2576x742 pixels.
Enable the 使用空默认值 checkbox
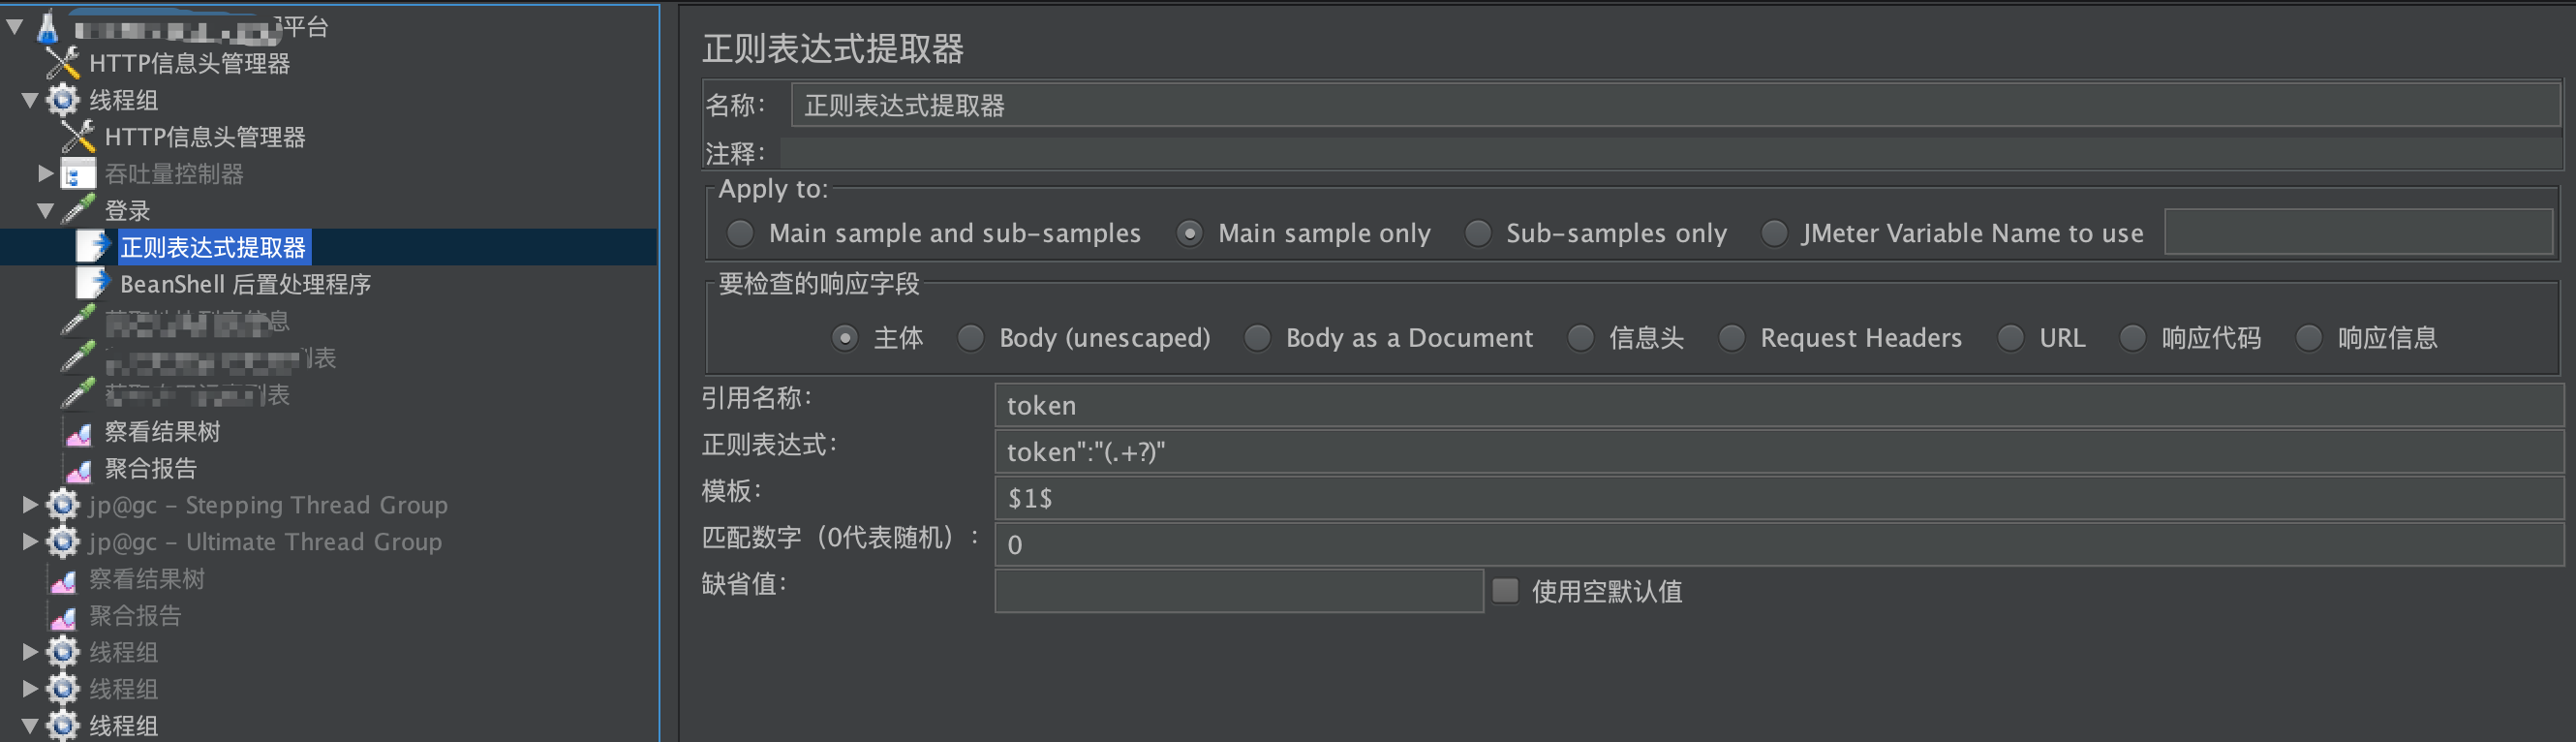[1505, 590]
